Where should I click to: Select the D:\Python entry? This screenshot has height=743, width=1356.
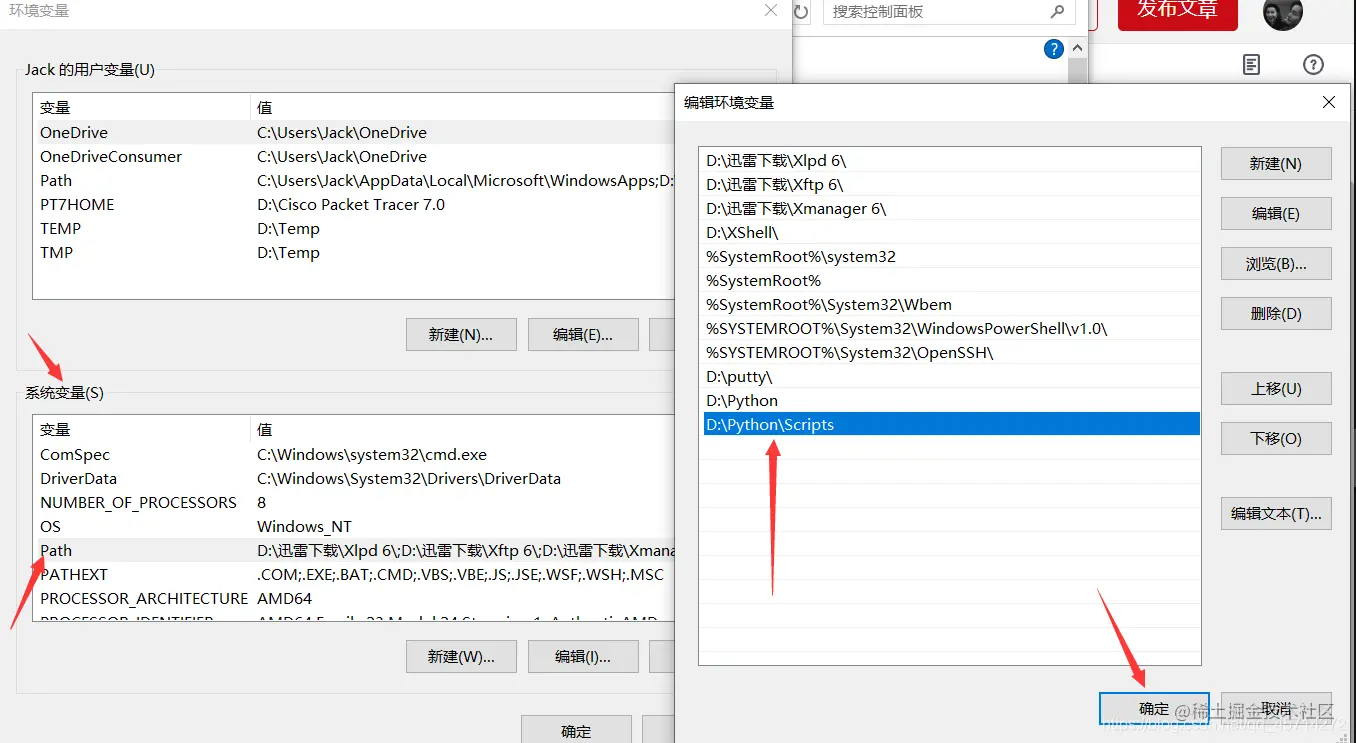951,400
